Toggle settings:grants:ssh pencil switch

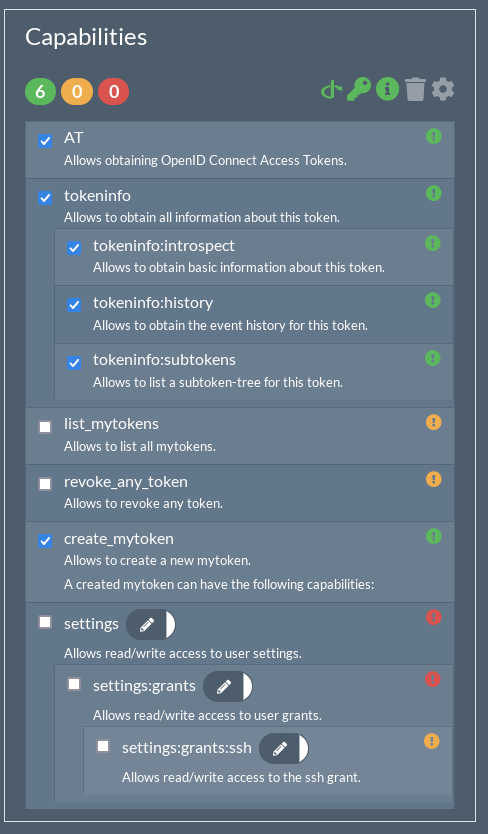click(x=284, y=749)
